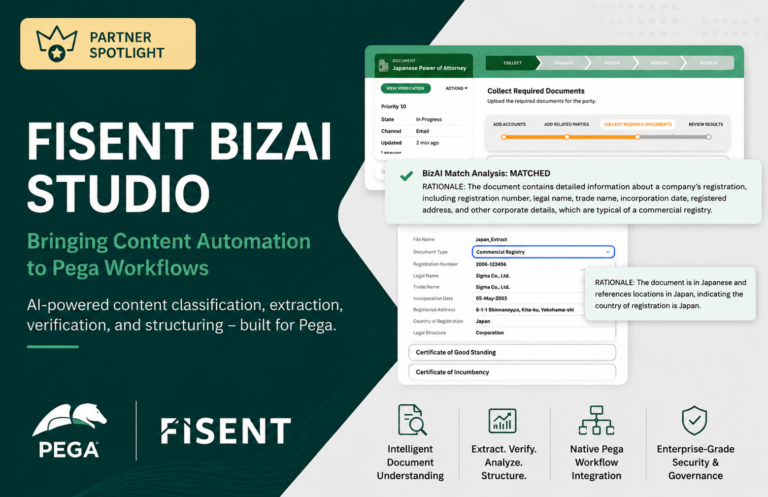Click the Partner Spotlight badge
The width and height of the screenshot is (768, 497).
click(108, 44)
